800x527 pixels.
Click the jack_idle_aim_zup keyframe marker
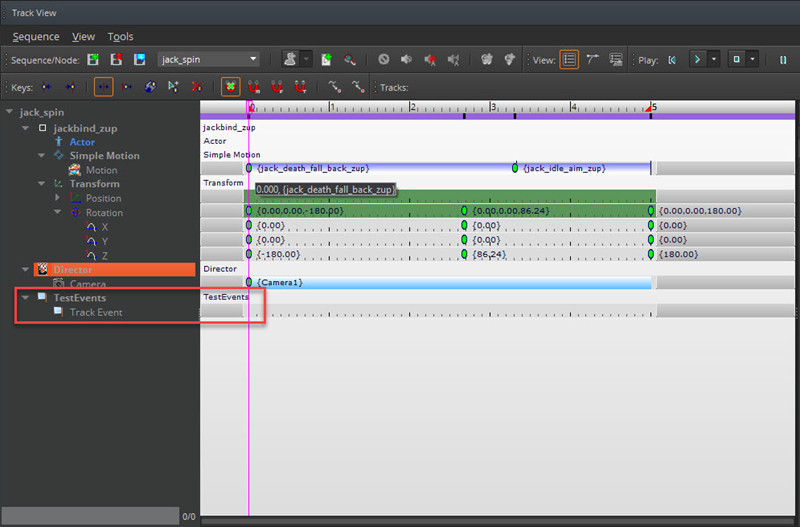(515, 168)
